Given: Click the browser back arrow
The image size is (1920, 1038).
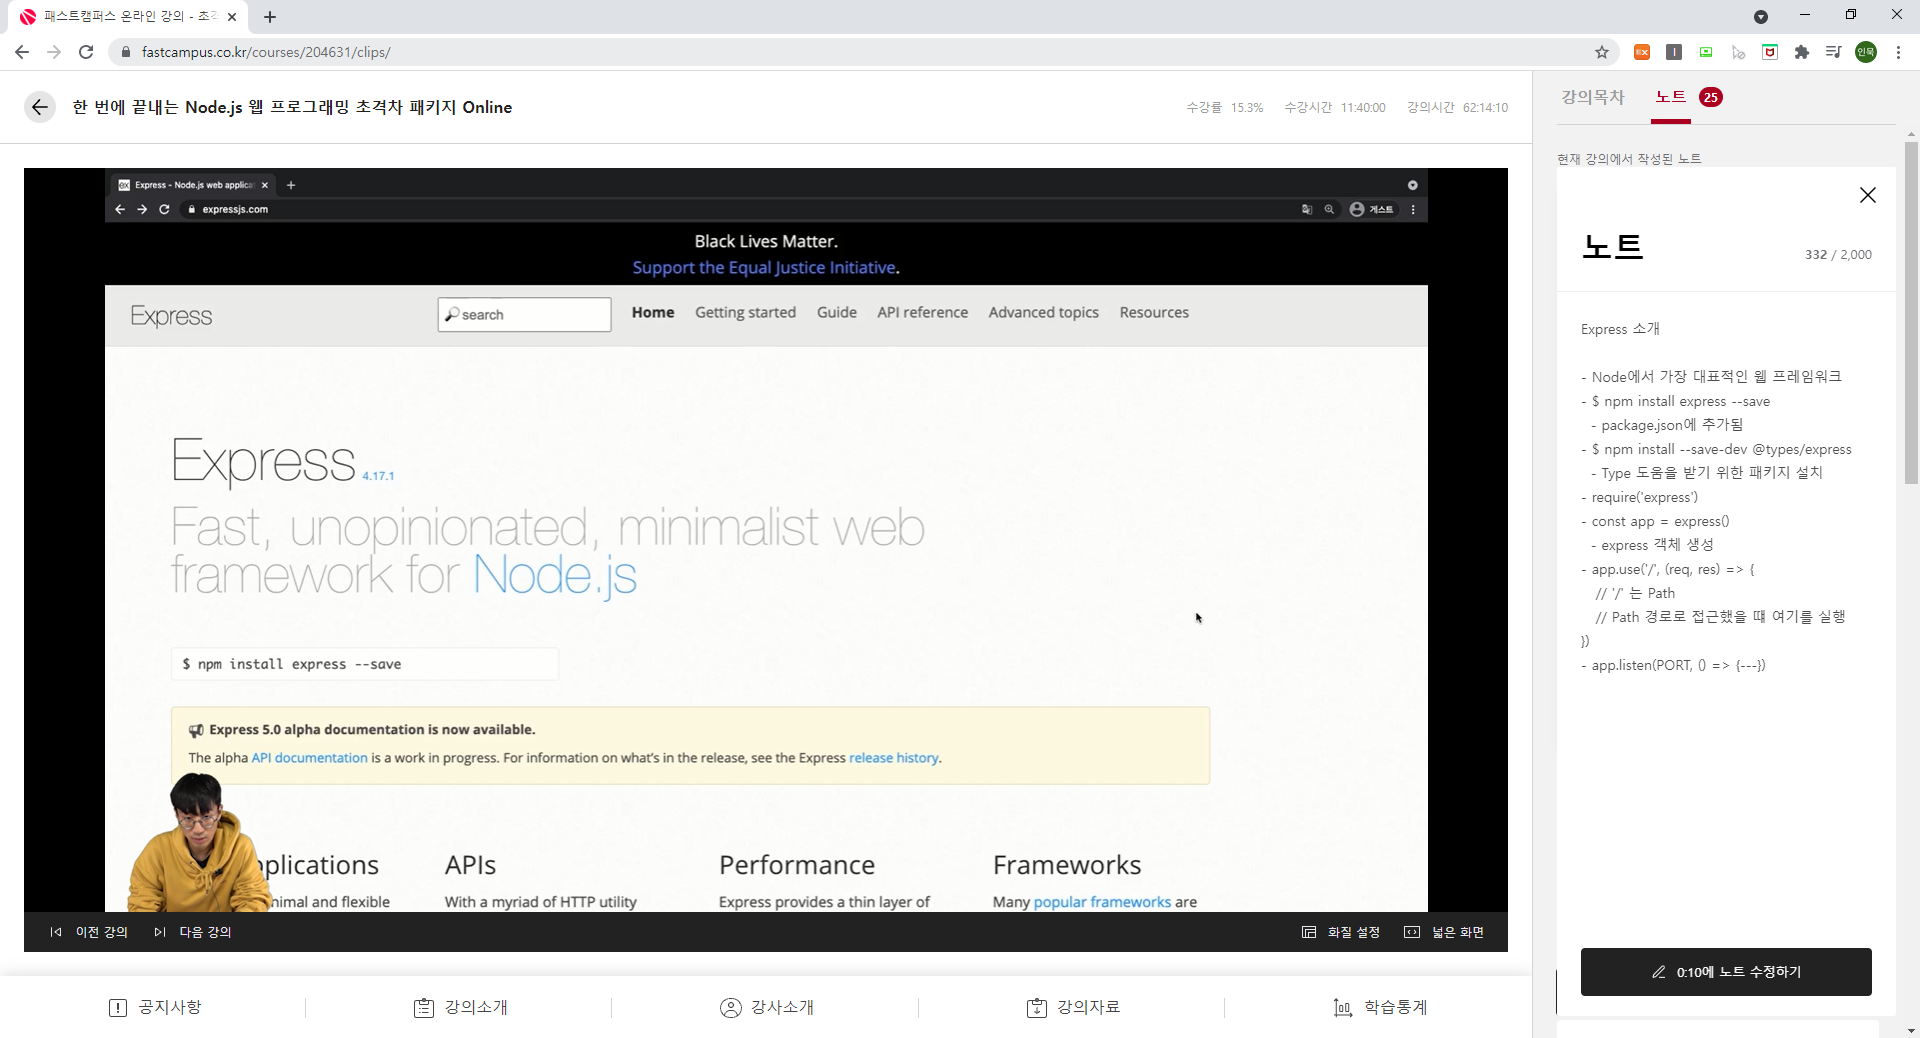Looking at the screenshot, I should point(22,52).
